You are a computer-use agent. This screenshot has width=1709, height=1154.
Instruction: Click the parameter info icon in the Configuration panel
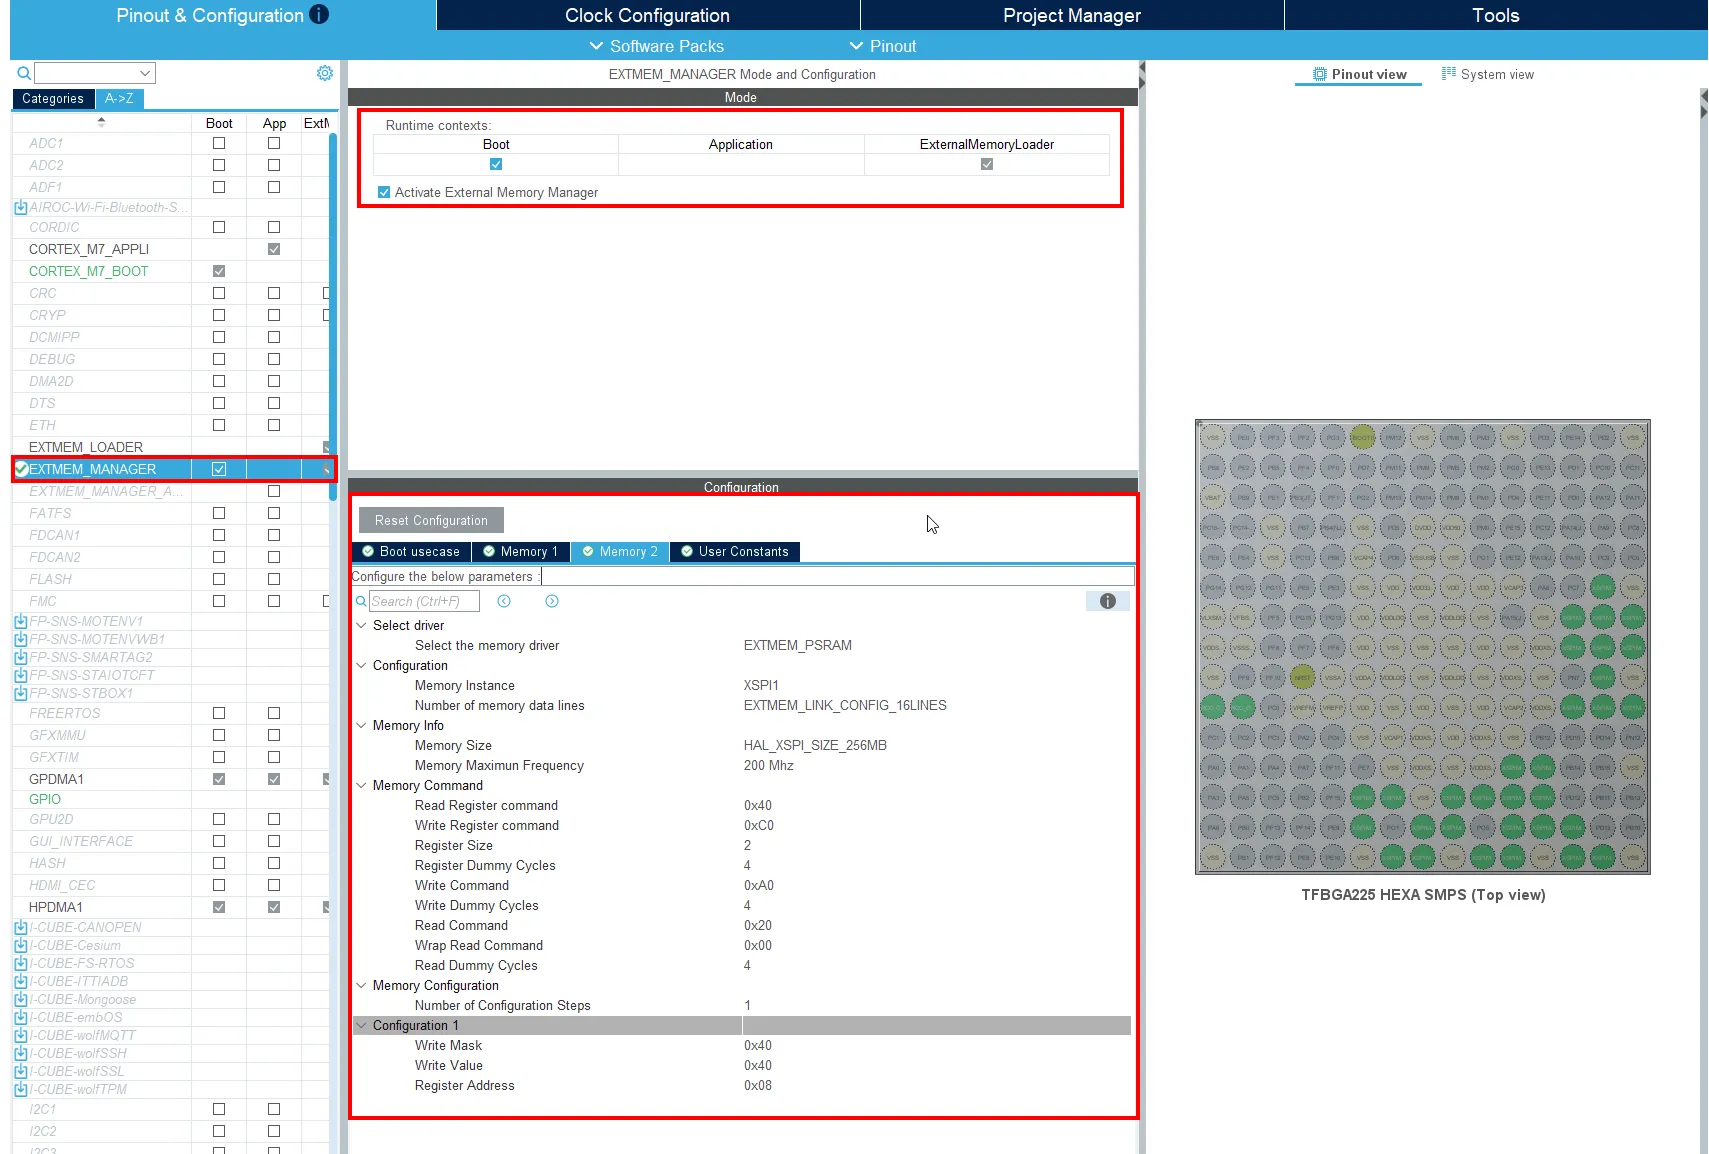1108,601
